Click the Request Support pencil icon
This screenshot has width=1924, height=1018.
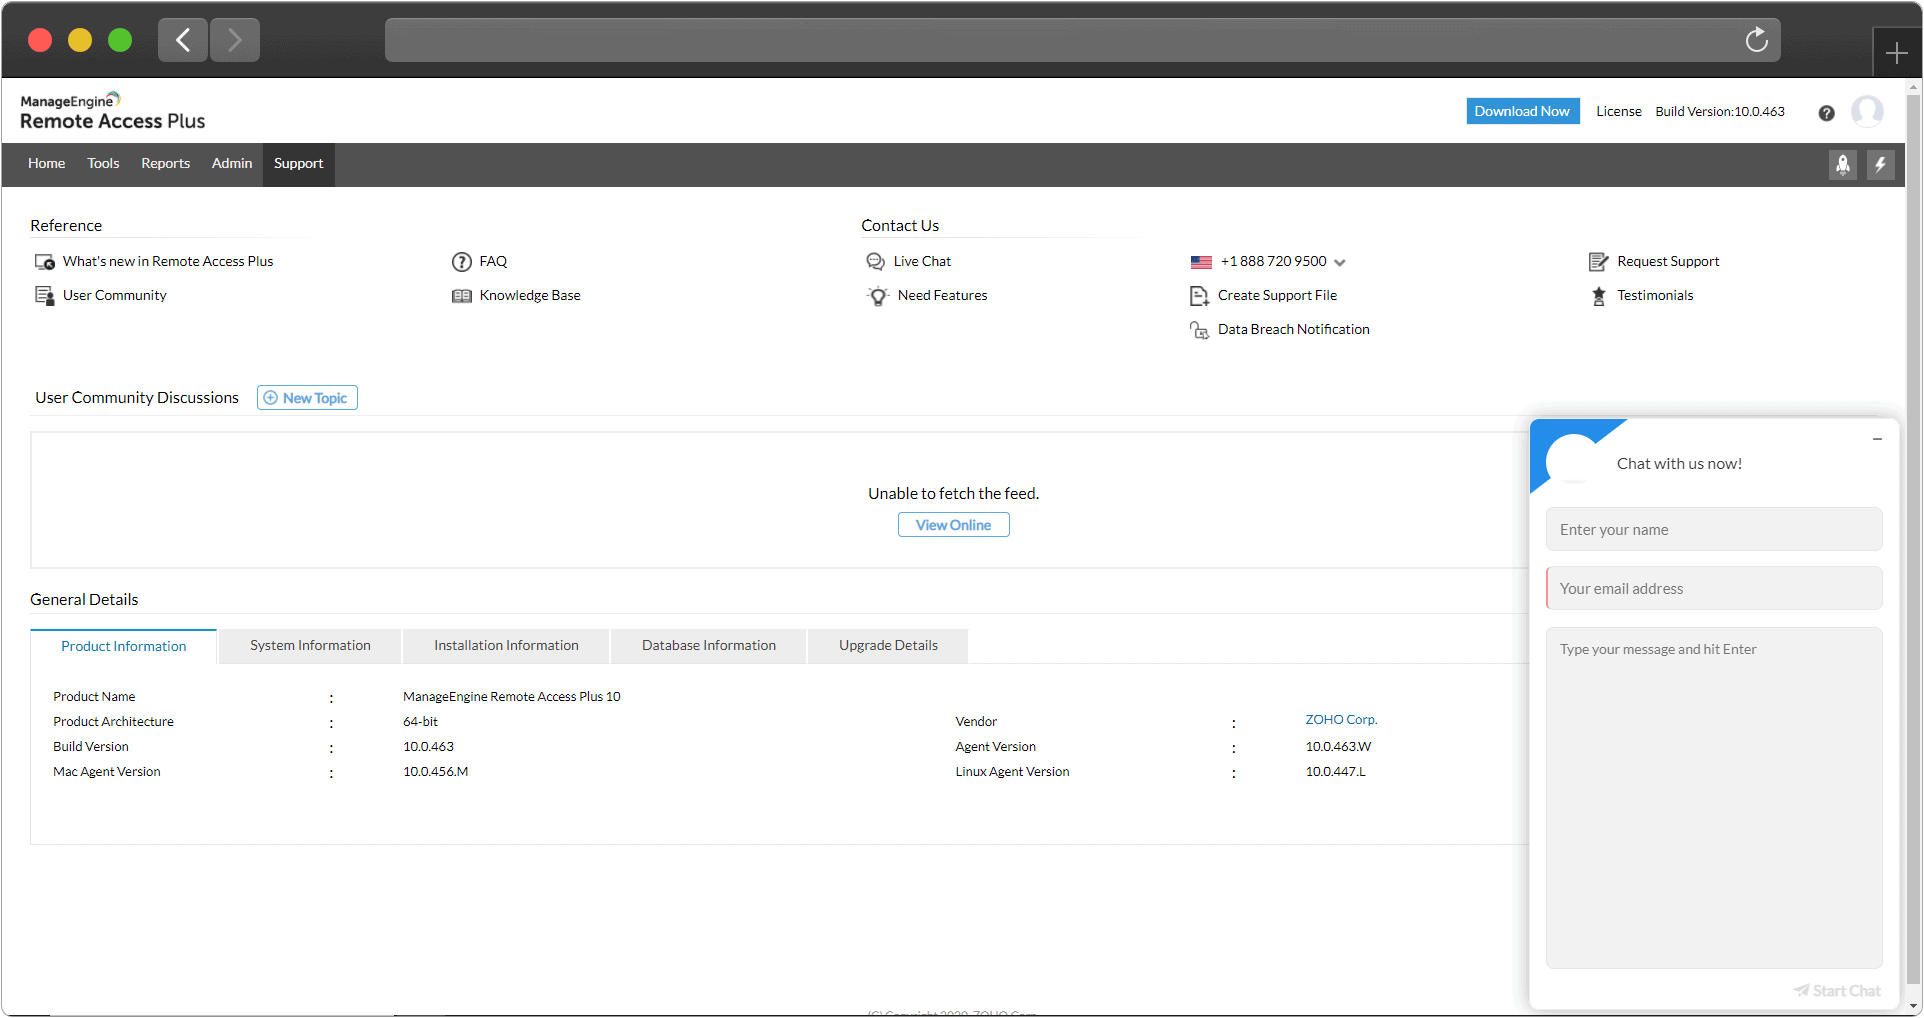(x=1598, y=262)
